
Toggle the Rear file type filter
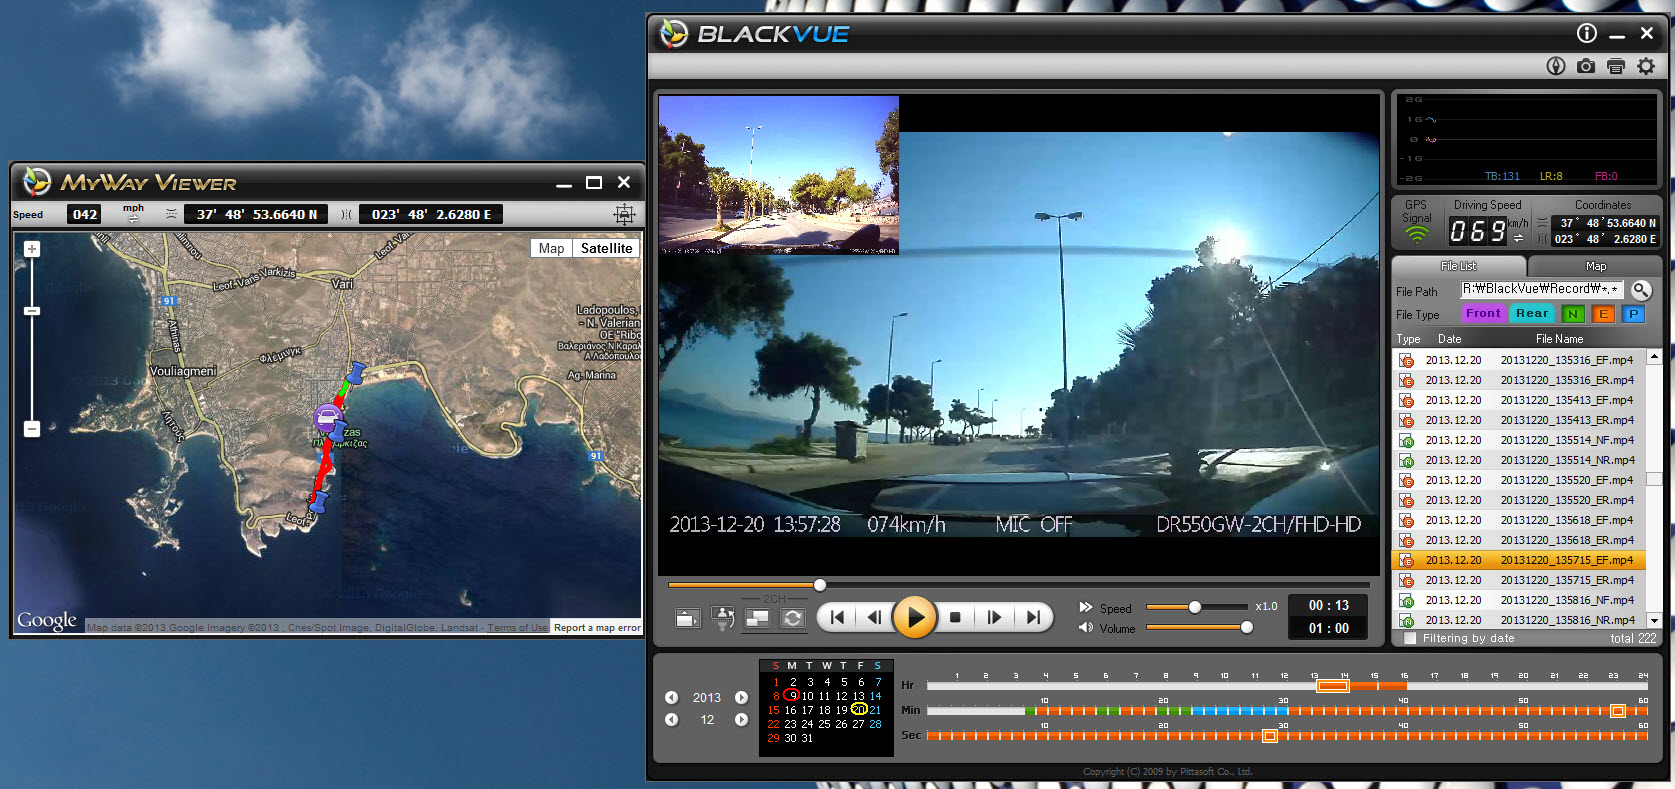coord(1532,313)
